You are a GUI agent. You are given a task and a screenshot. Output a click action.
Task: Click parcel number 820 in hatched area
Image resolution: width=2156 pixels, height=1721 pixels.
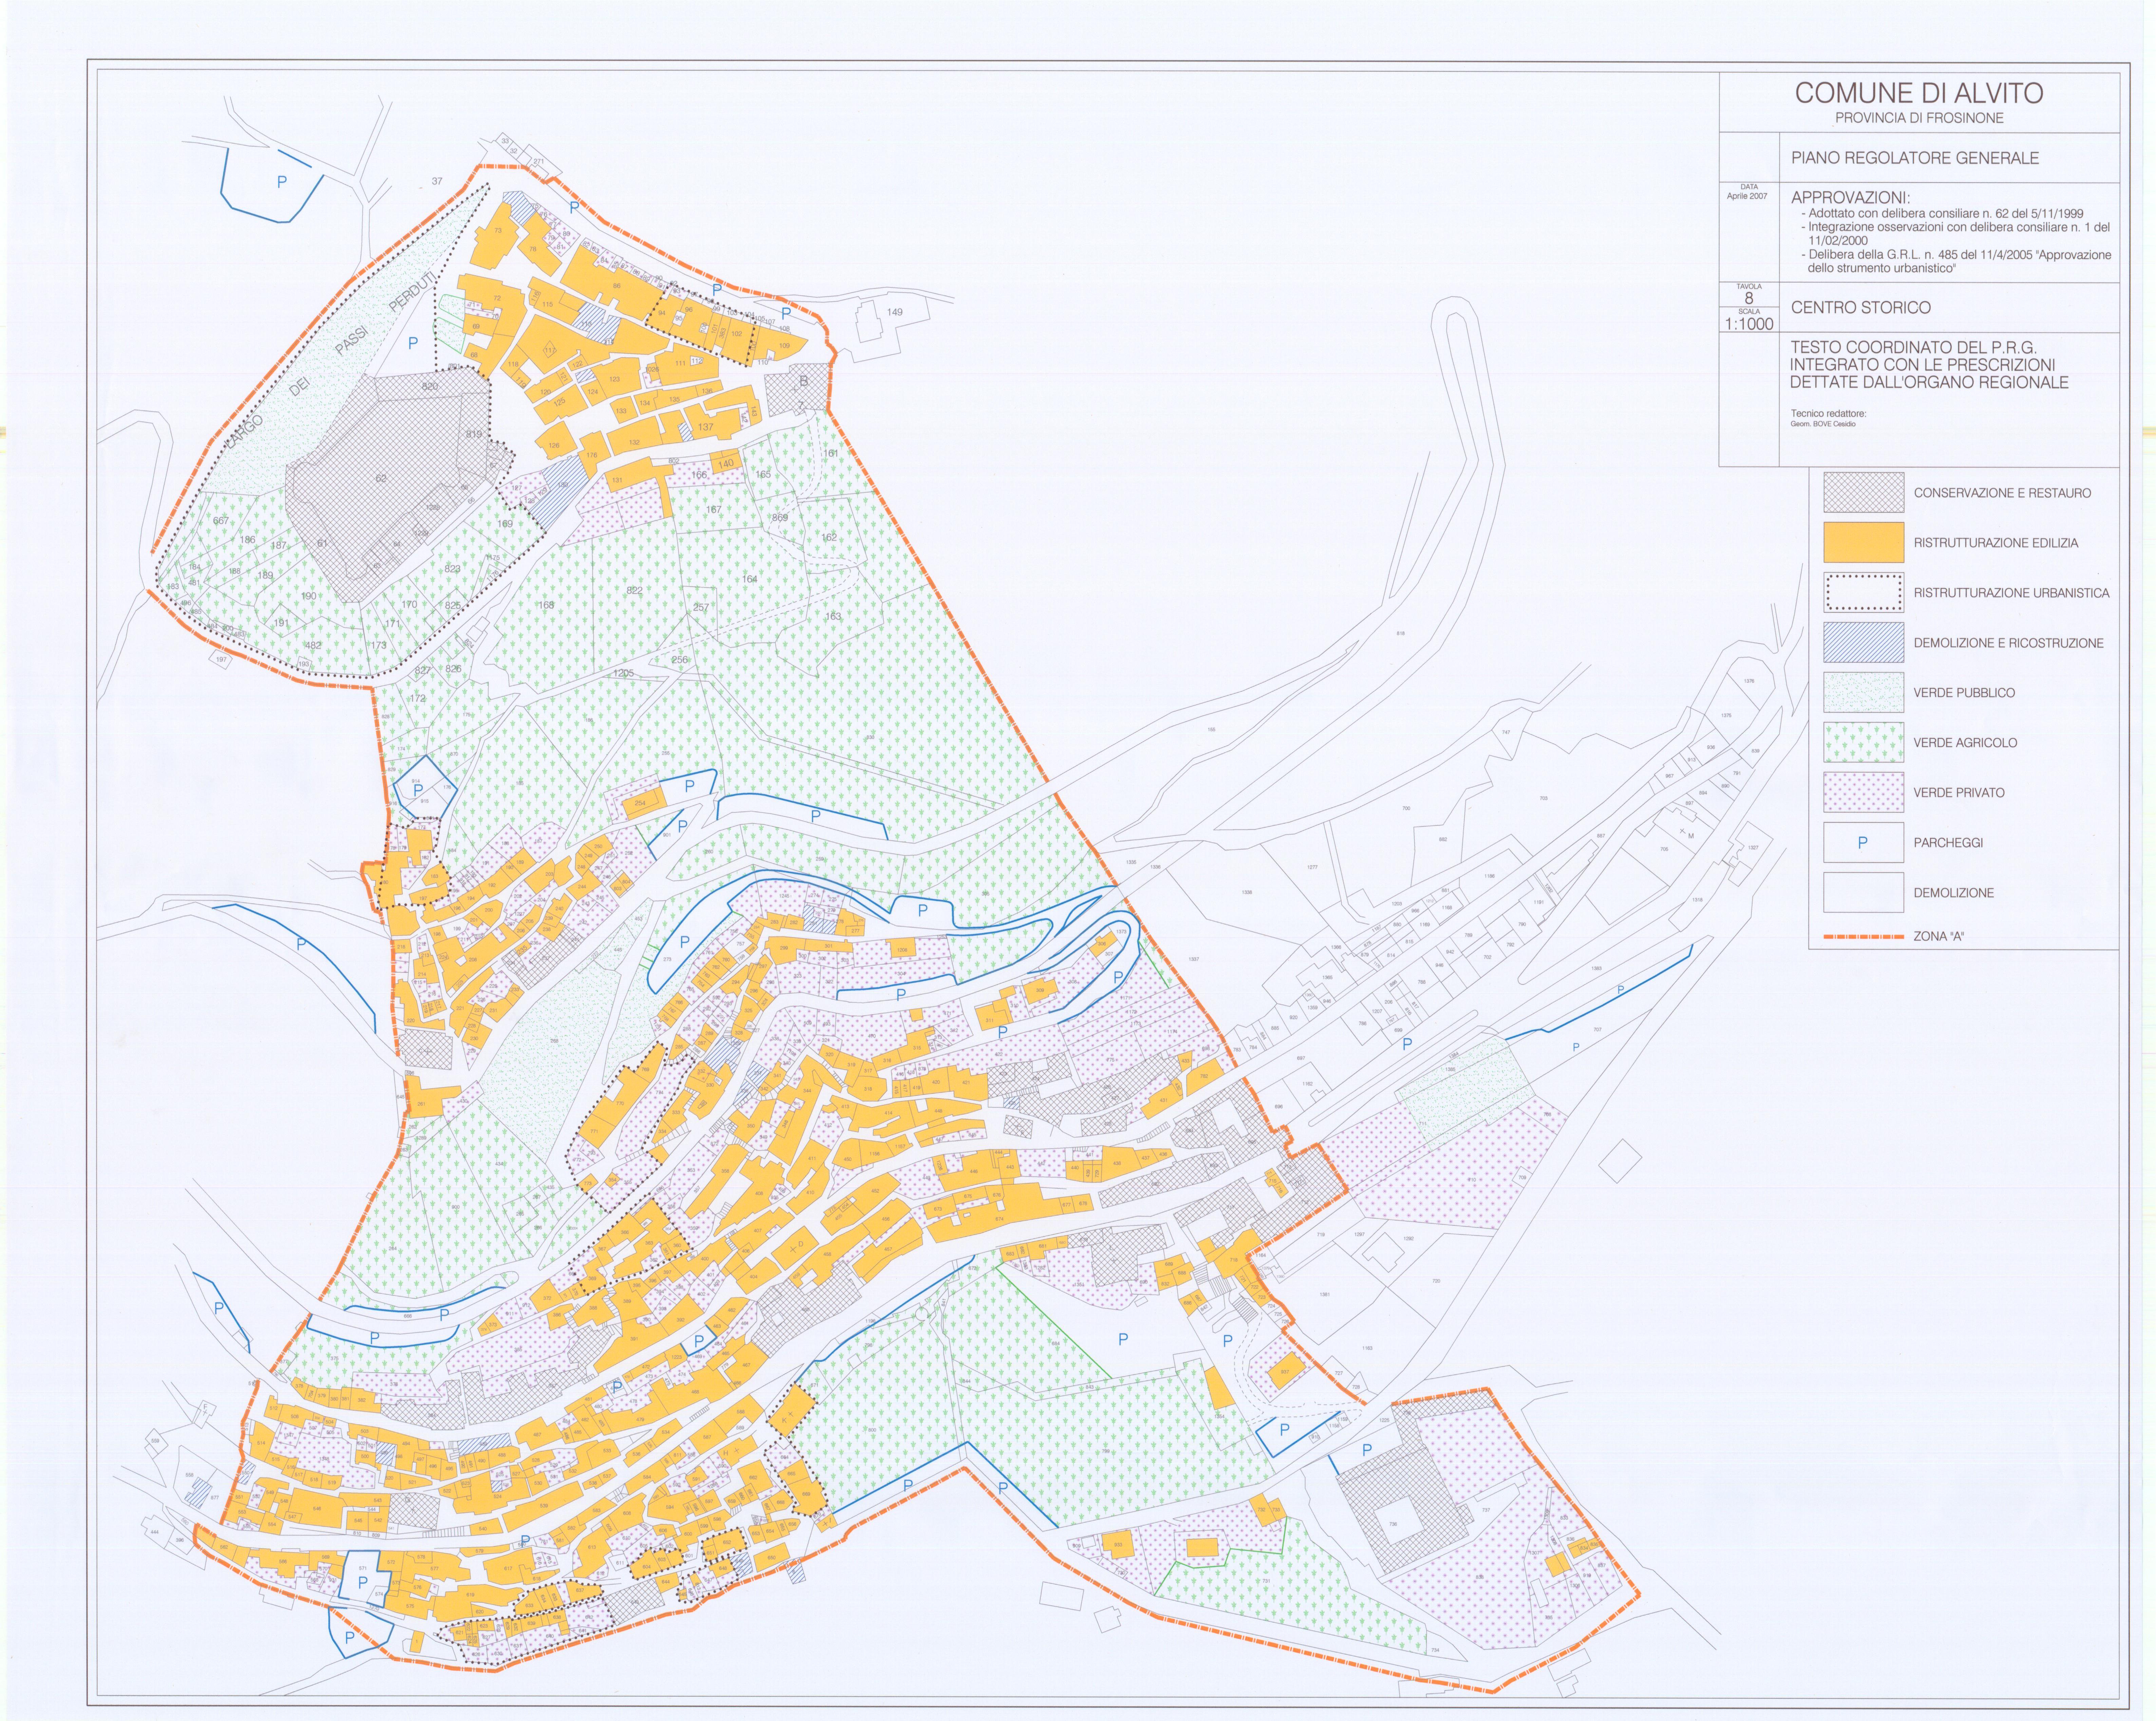tap(430, 387)
